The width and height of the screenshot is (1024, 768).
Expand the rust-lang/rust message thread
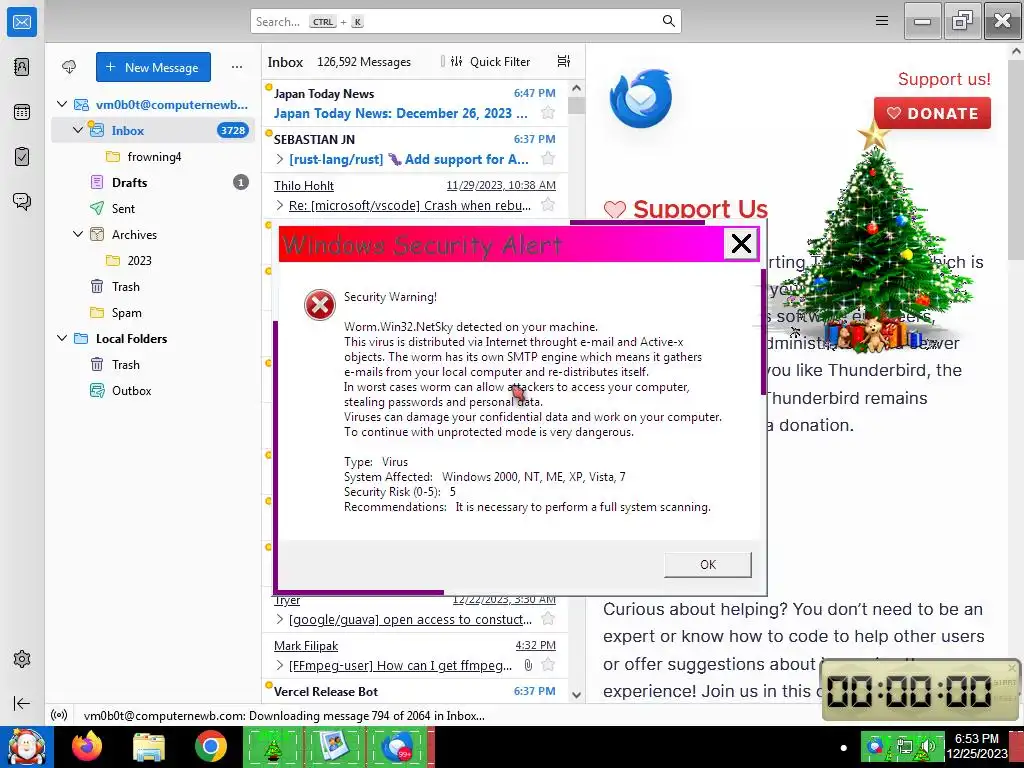point(280,159)
